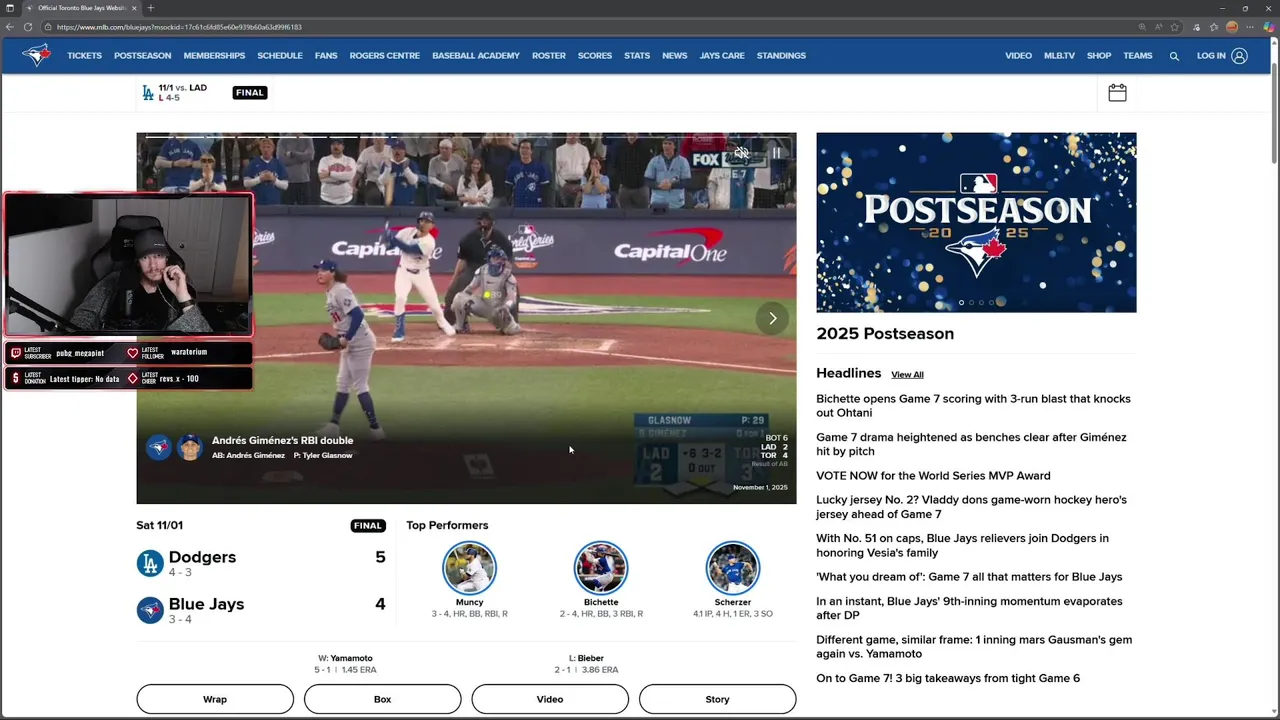Open the ROGERS CENTRE menu
The height and width of the screenshot is (720, 1280).
tap(384, 56)
